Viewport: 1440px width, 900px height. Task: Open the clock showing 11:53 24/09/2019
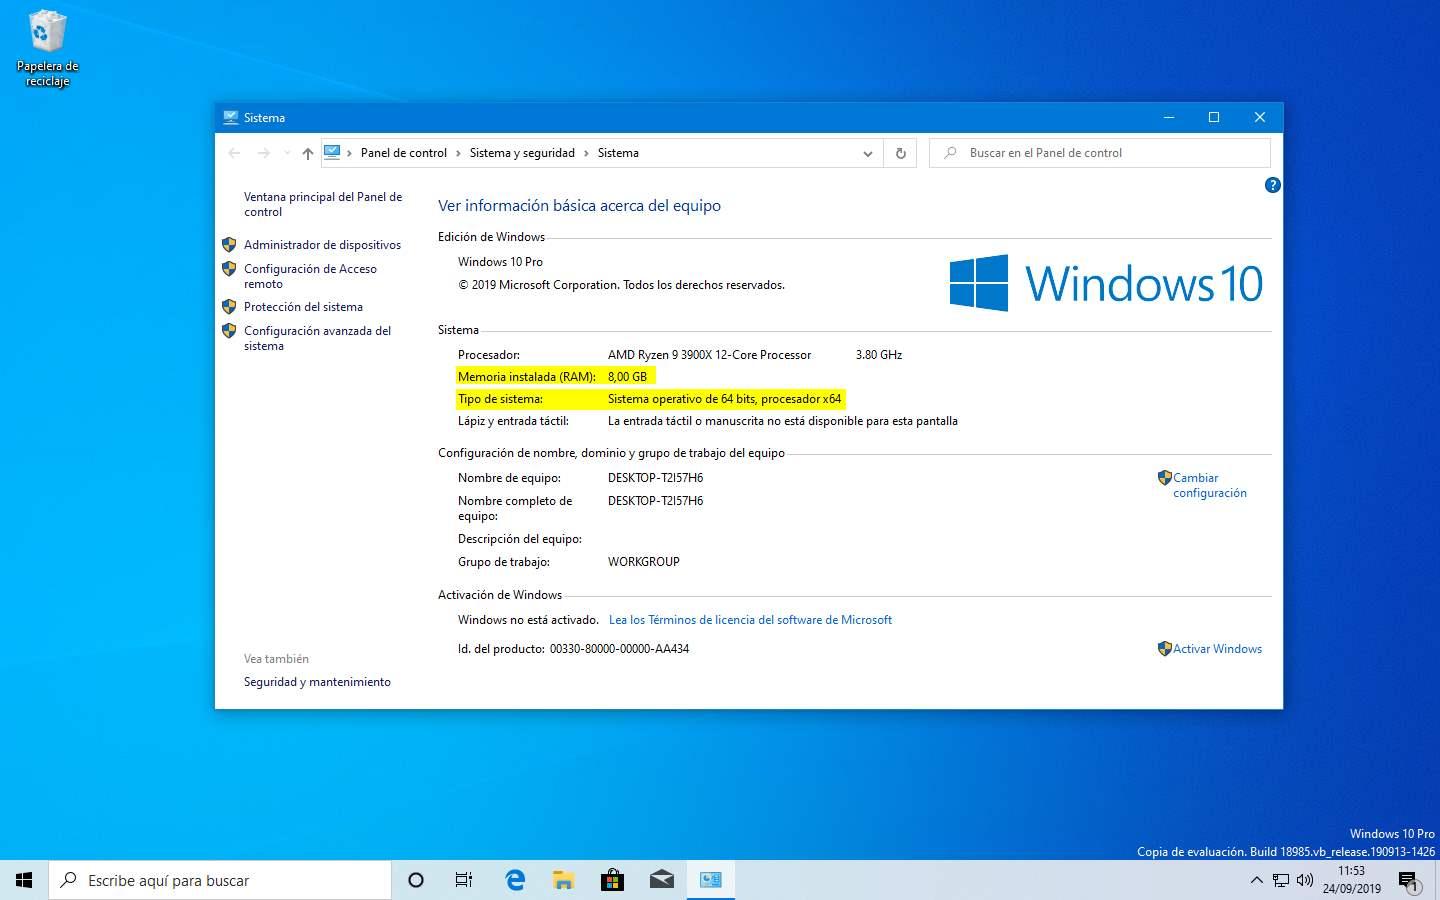click(x=1351, y=880)
